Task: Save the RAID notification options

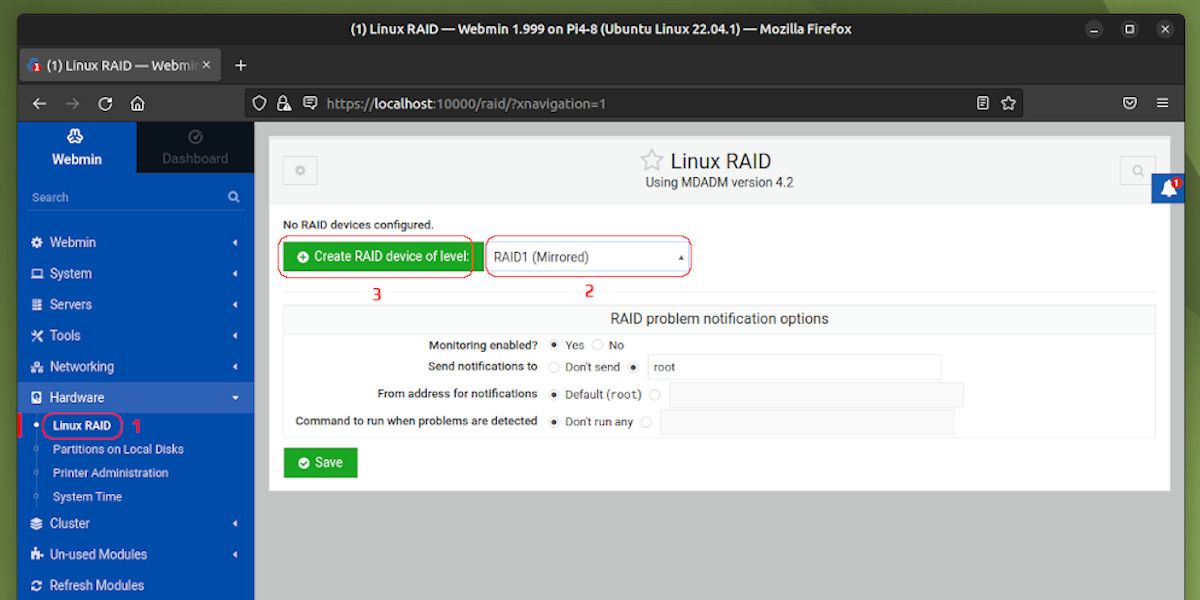Action: click(320, 462)
